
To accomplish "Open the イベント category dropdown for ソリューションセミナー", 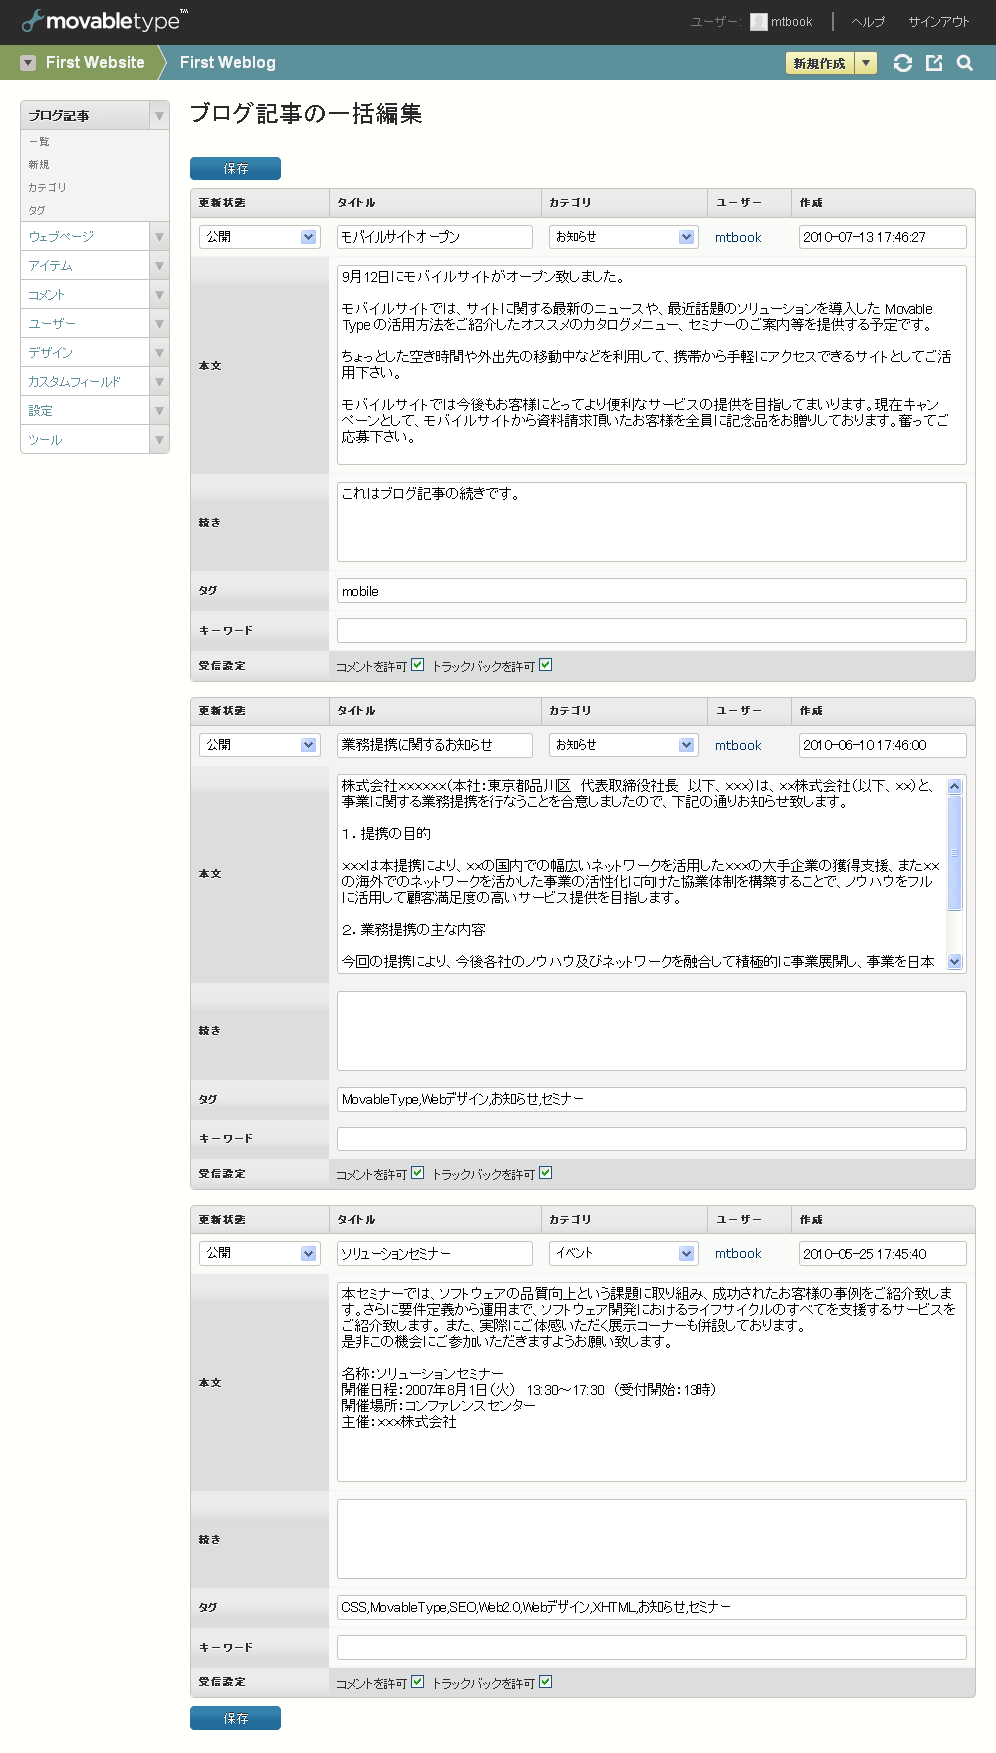I will click(623, 1253).
